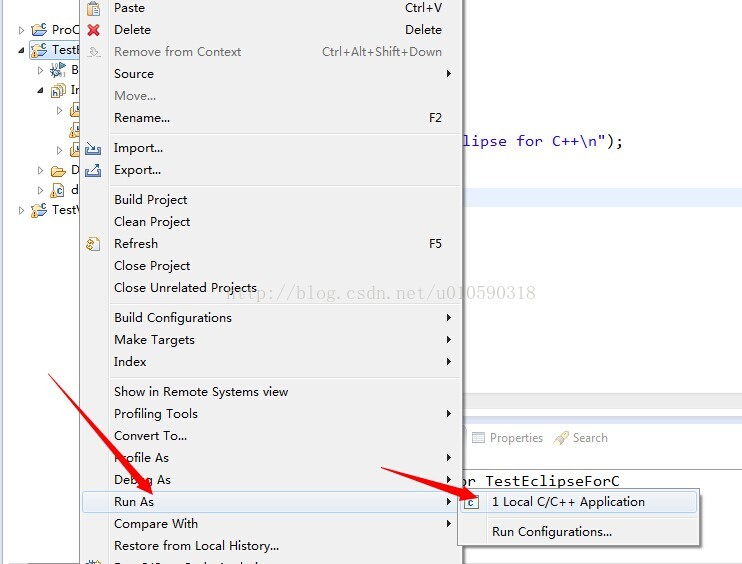Click the Paste clipboard icon
This screenshot has width=742, height=564.
[x=94, y=8]
